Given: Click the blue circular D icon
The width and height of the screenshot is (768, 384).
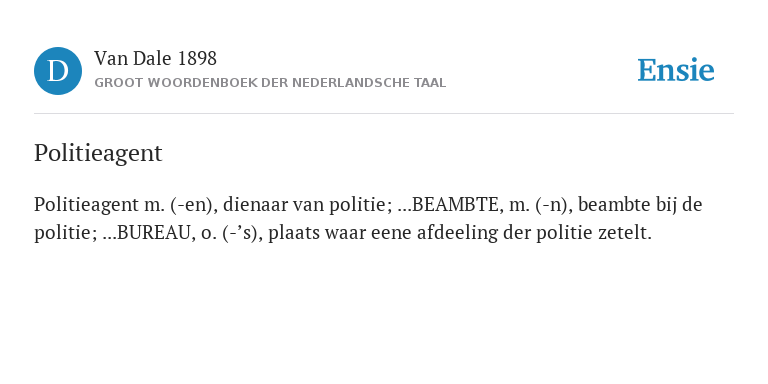Looking at the screenshot, I should 58,71.
